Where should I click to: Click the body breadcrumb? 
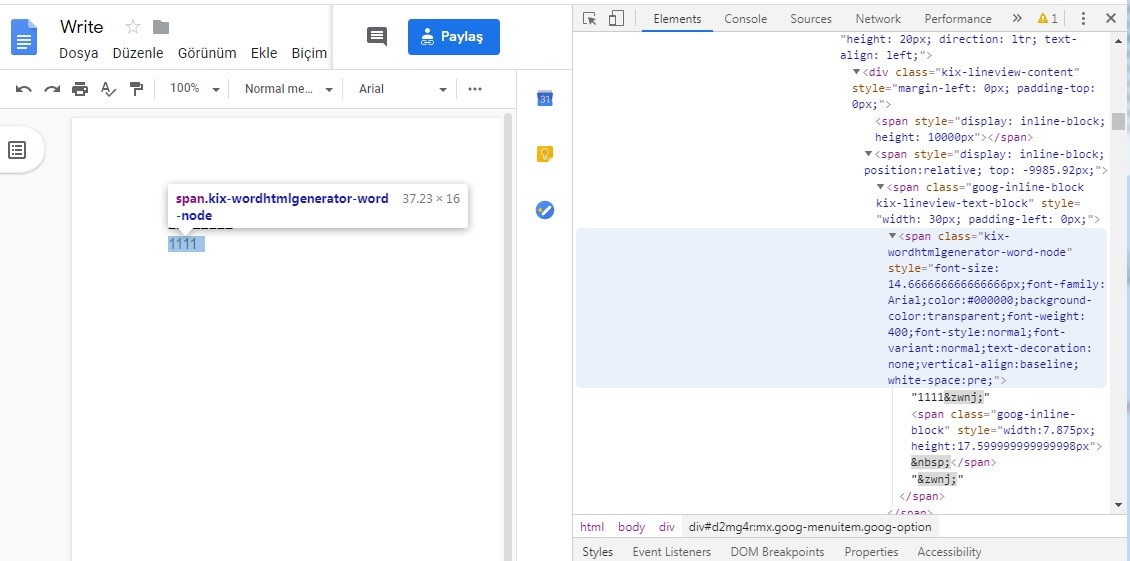pyautogui.click(x=631, y=527)
